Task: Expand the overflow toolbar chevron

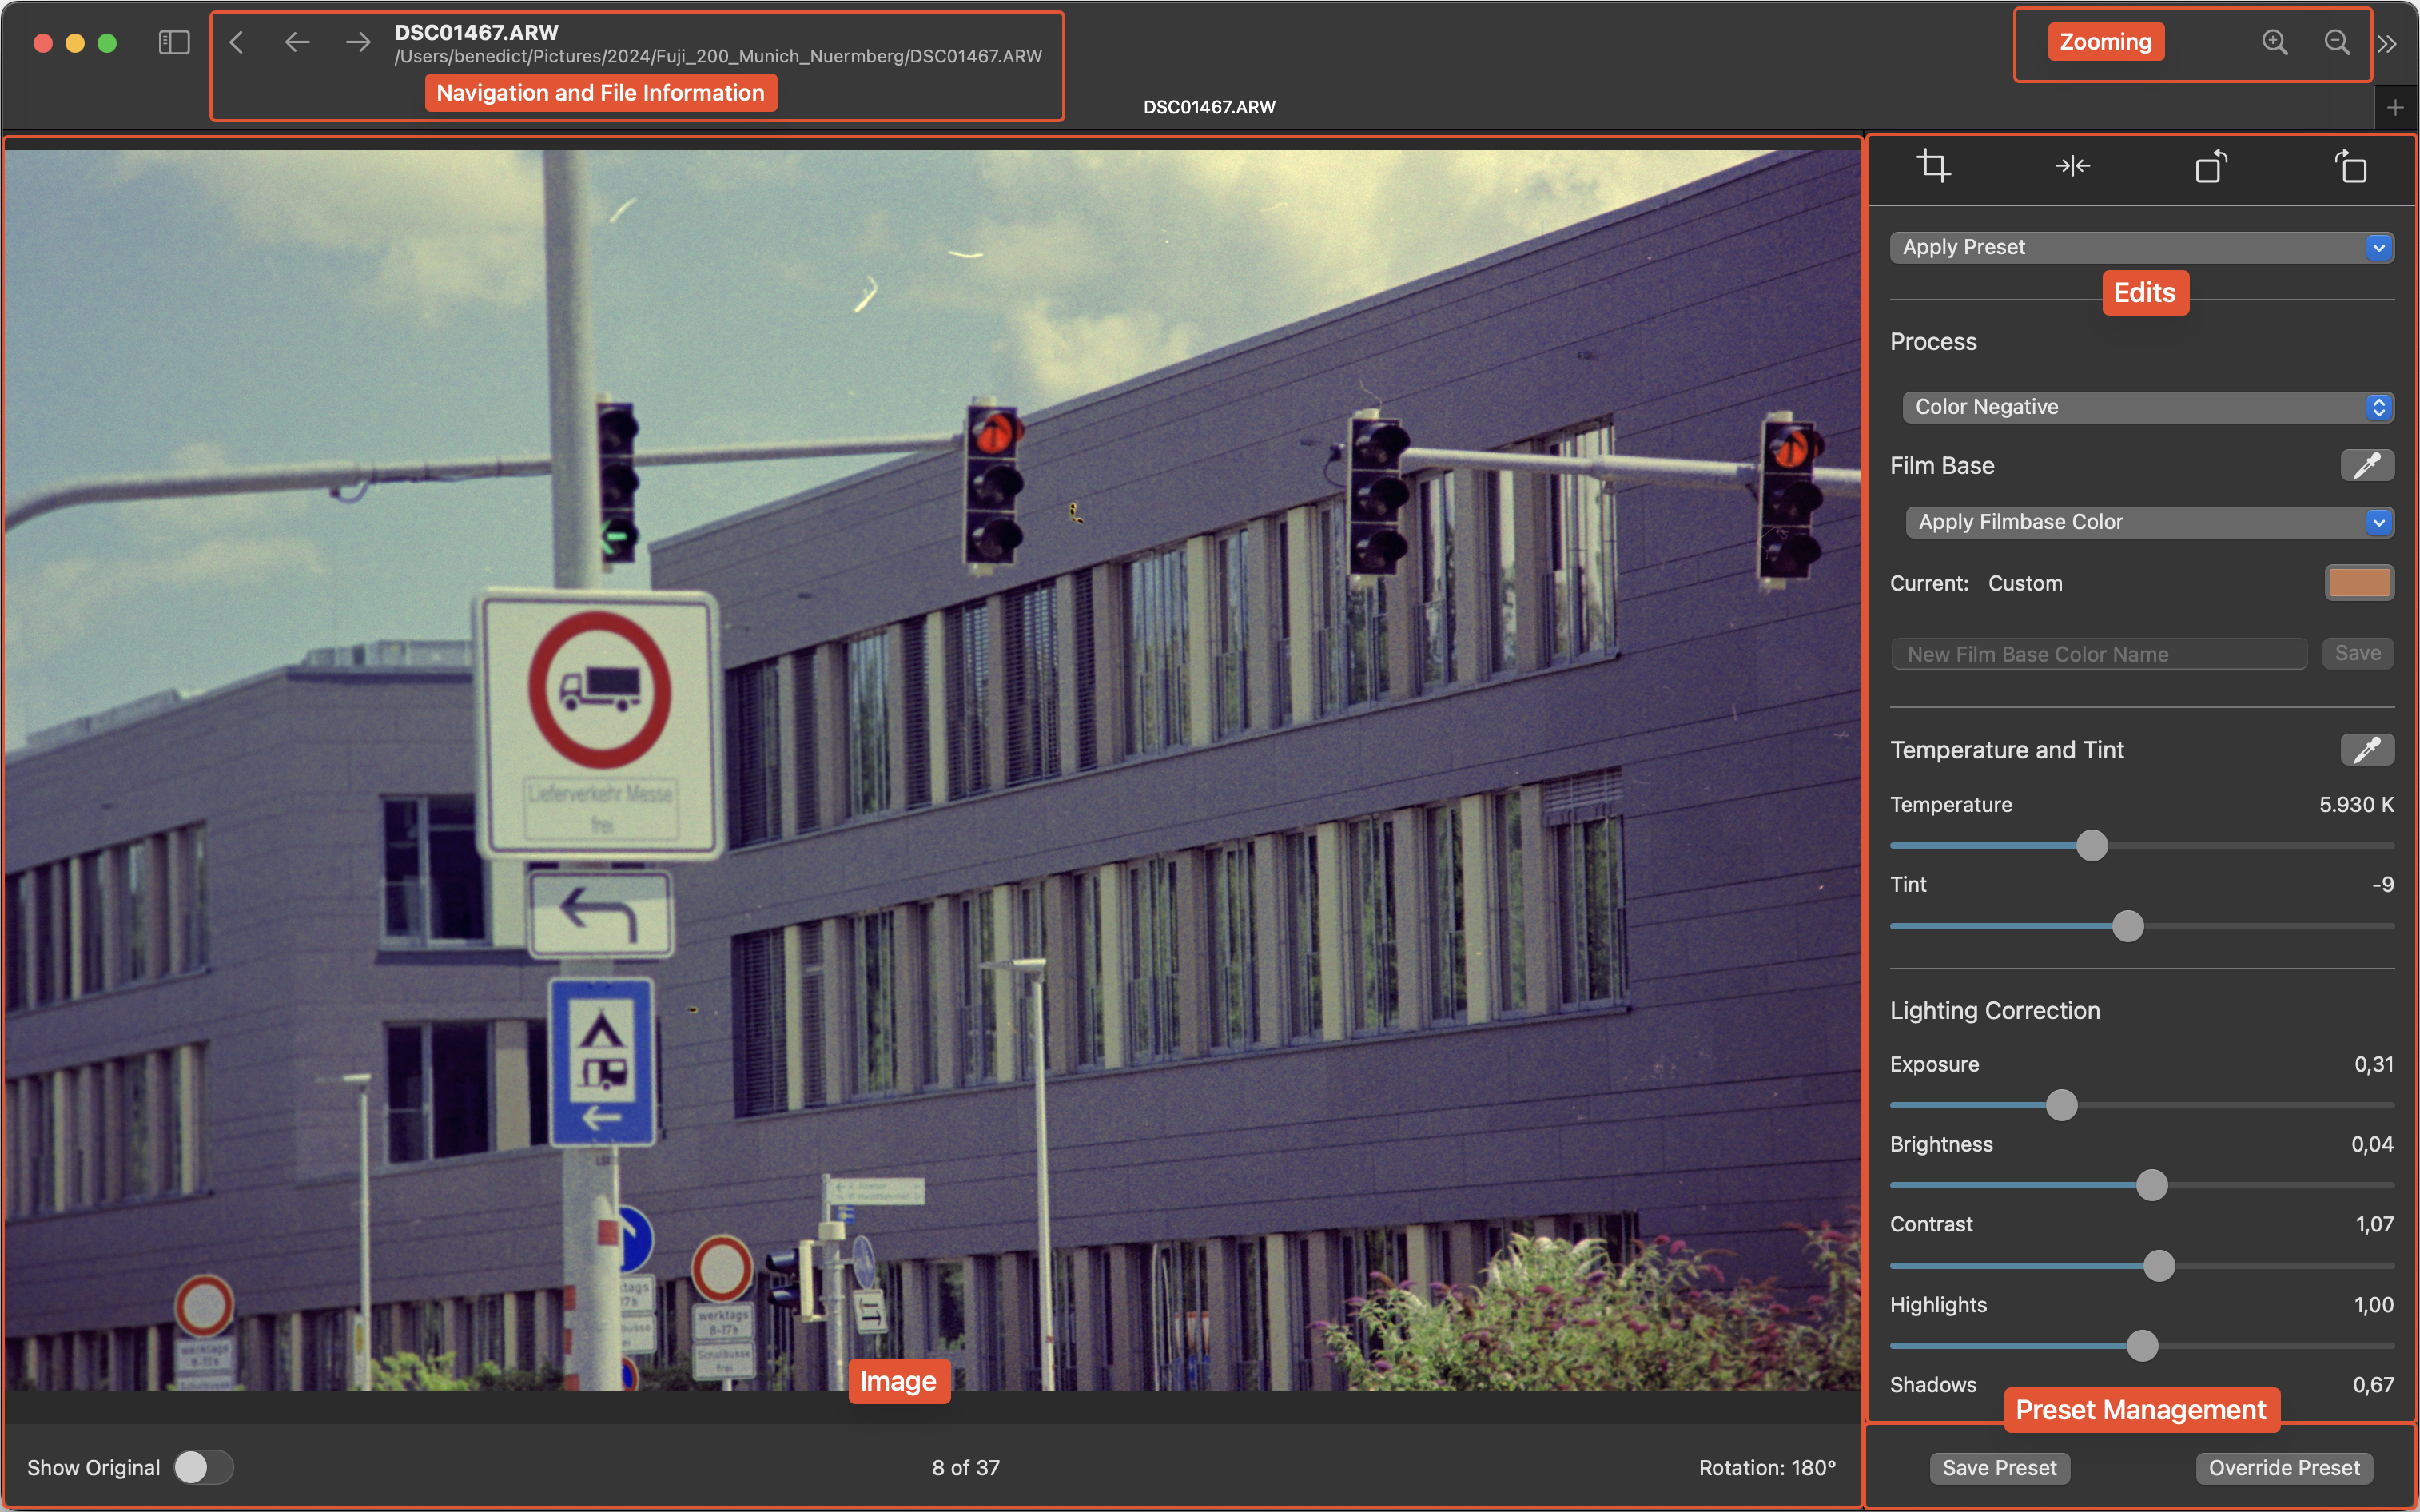Action: coord(2389,43)
